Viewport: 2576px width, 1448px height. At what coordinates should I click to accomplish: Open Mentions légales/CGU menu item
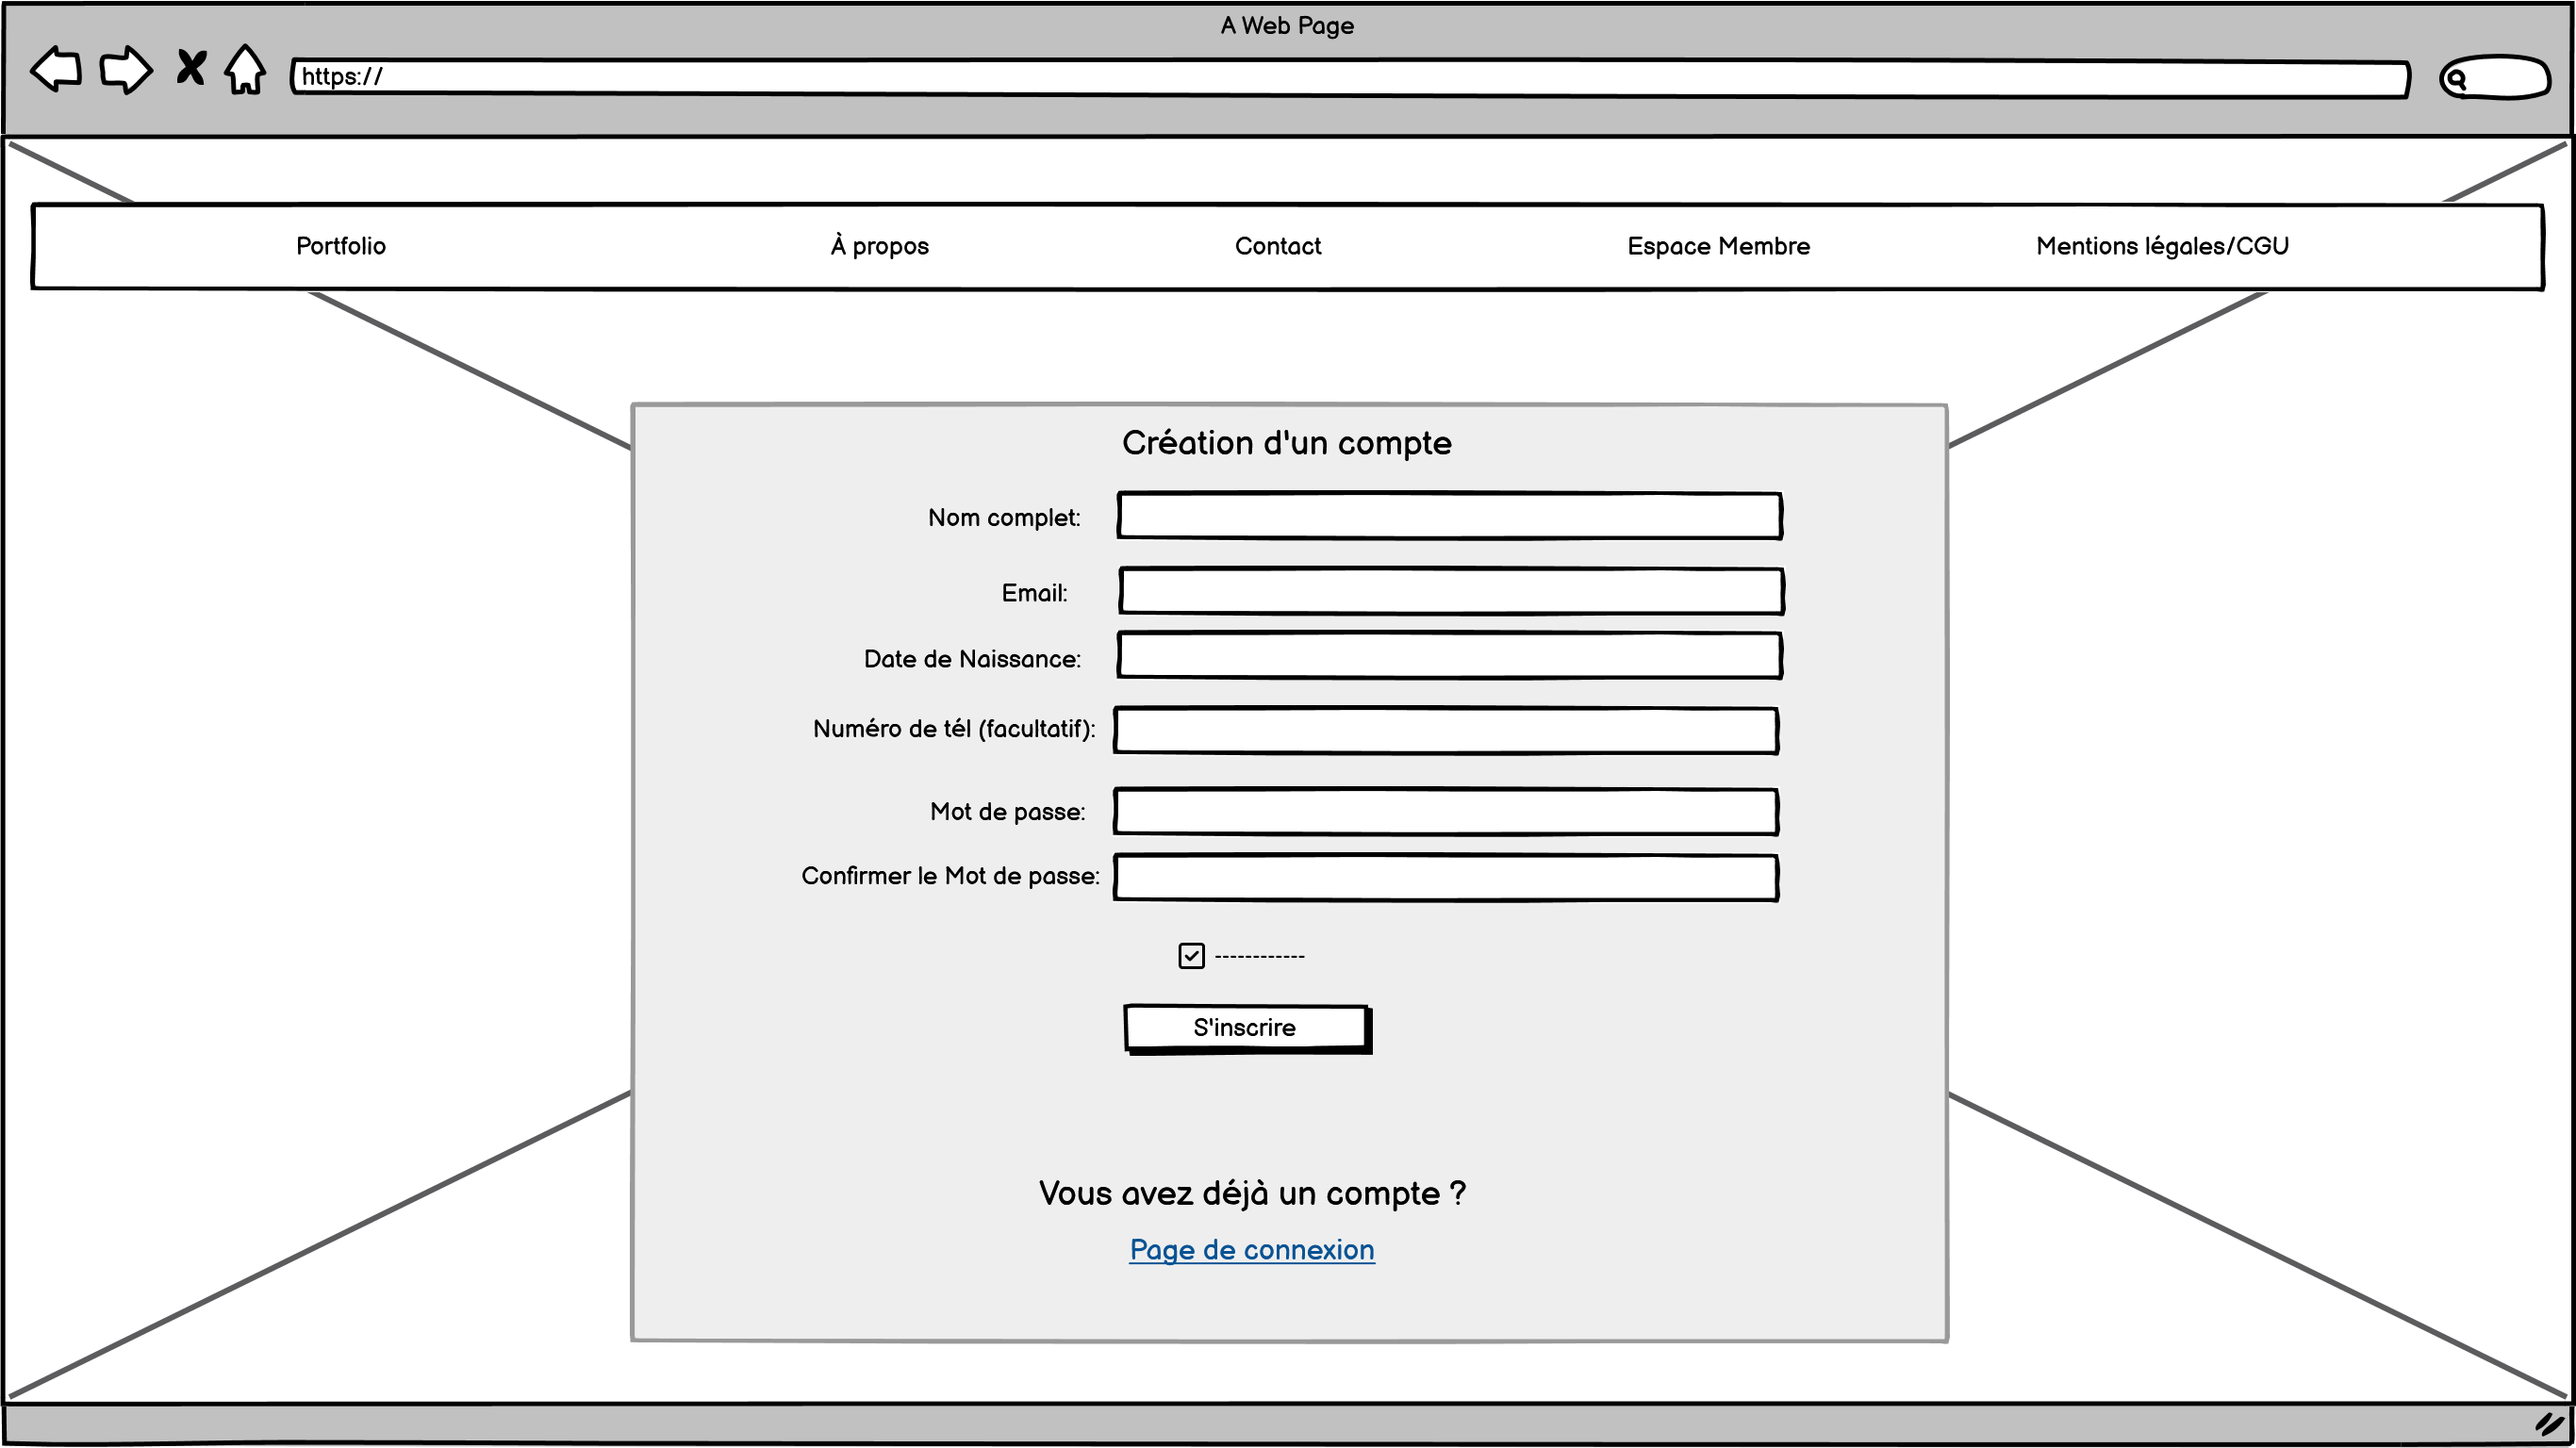pyautogui.click(x=2162, y=246)
